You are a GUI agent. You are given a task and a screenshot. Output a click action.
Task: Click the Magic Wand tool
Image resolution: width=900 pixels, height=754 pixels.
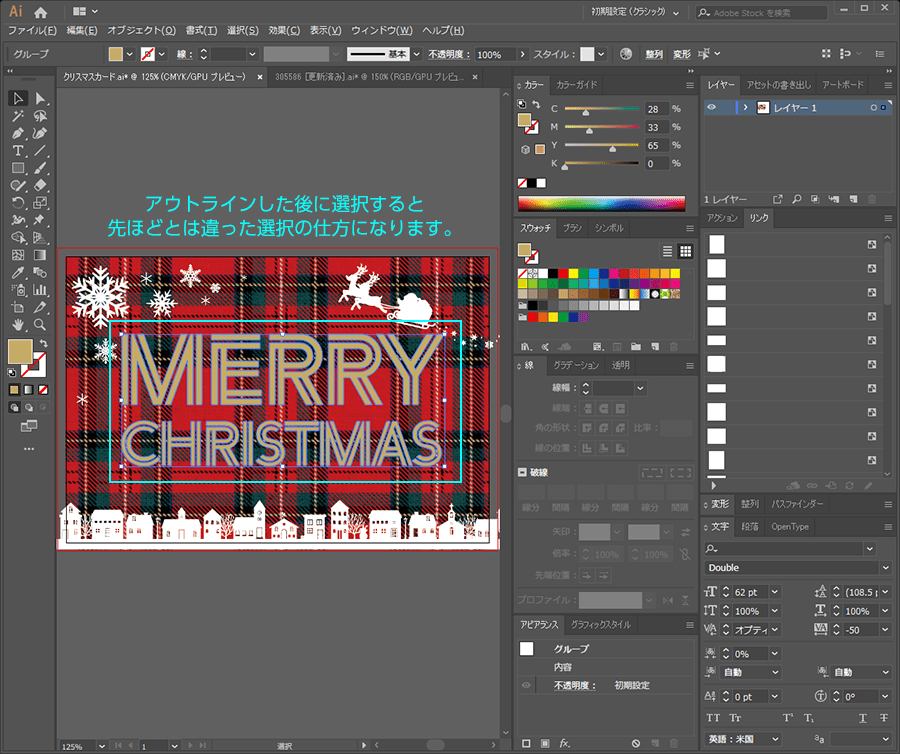pos(18,116)
